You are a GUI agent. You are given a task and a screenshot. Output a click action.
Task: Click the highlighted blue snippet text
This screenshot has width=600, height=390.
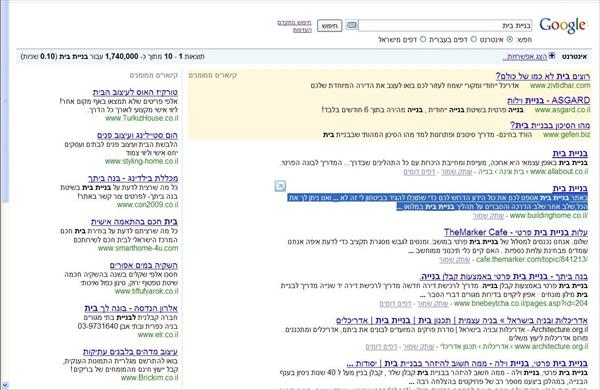[x=437, y=202]
